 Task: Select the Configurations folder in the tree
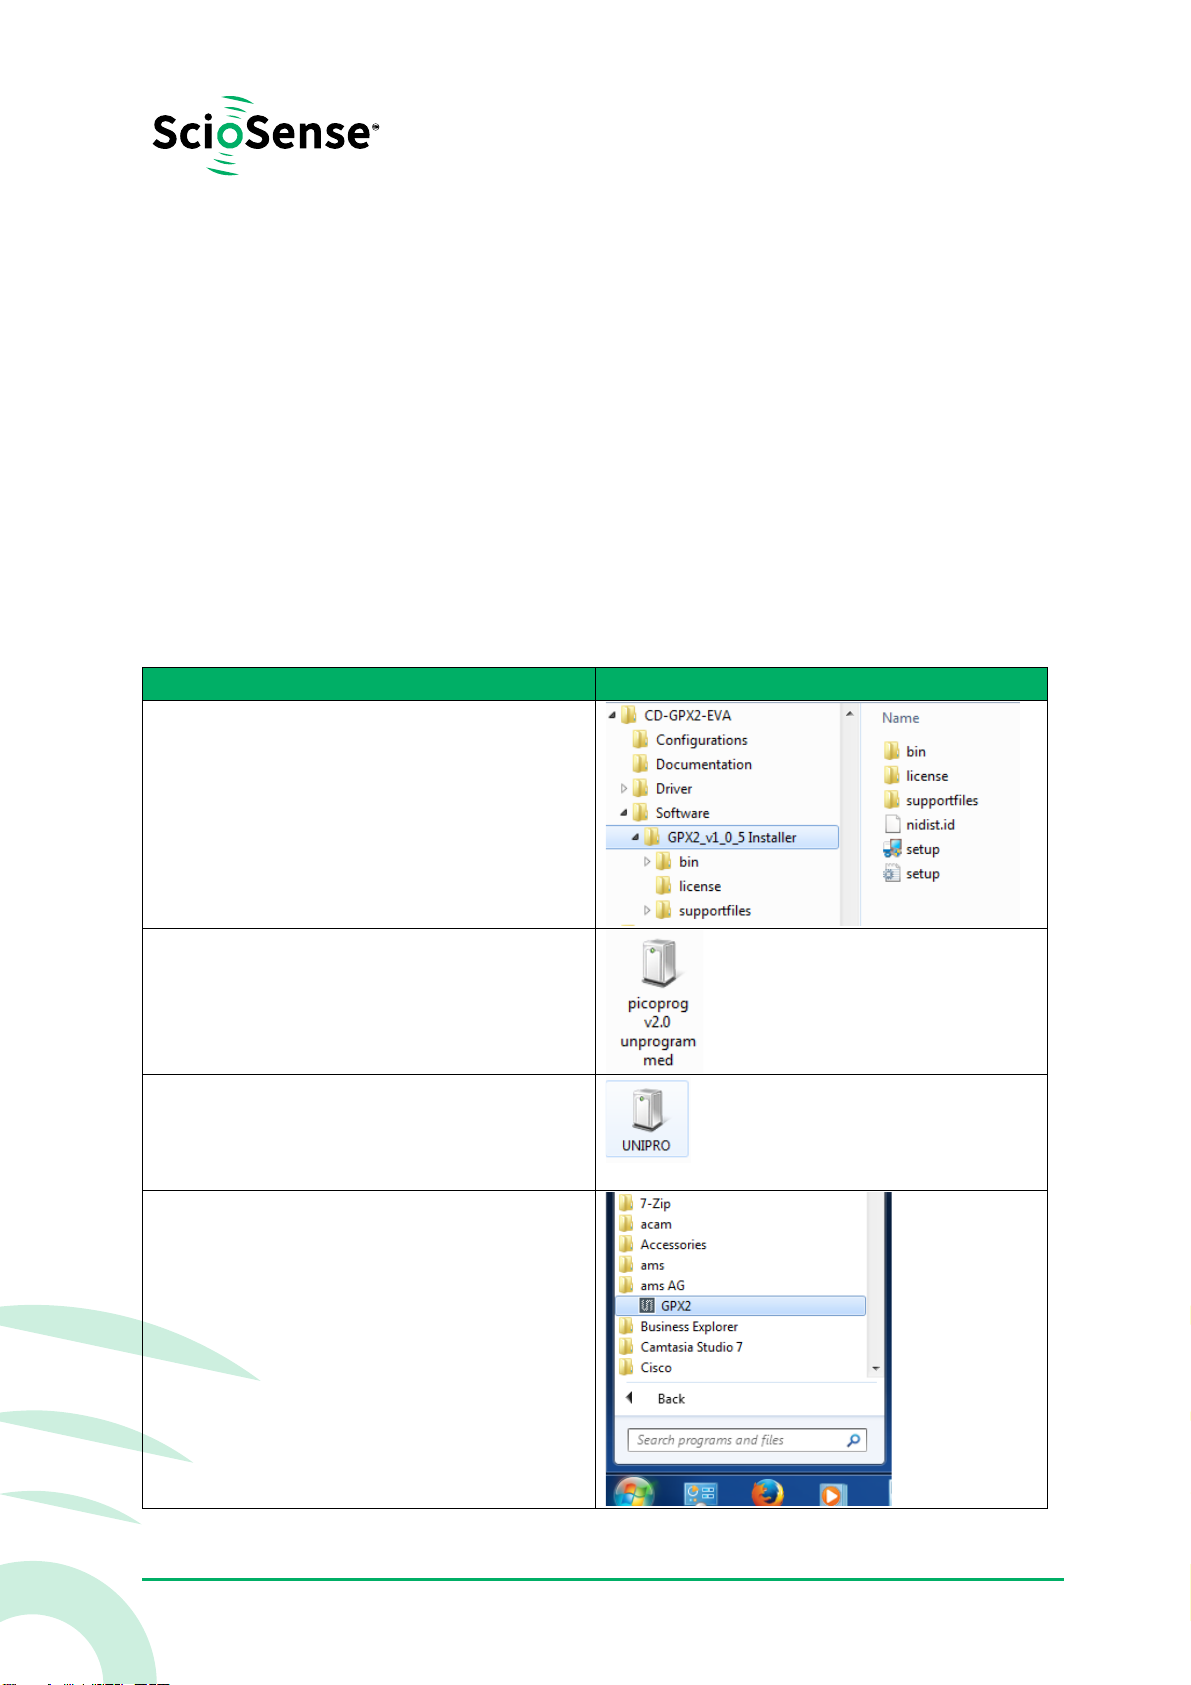691,740
